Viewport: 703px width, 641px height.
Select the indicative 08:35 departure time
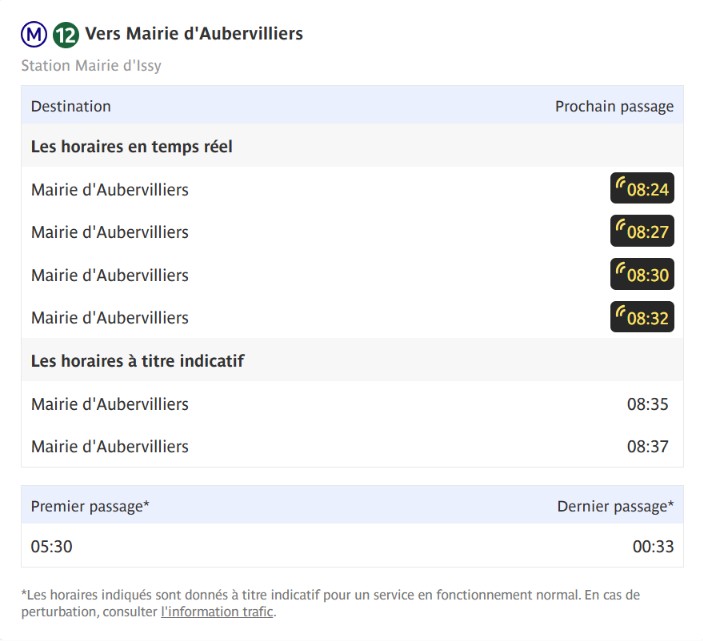(647, 404)
